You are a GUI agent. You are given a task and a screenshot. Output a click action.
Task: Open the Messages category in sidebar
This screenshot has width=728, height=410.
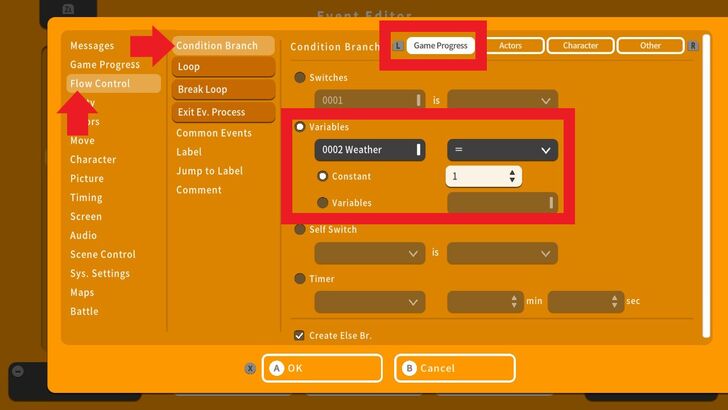92,46
